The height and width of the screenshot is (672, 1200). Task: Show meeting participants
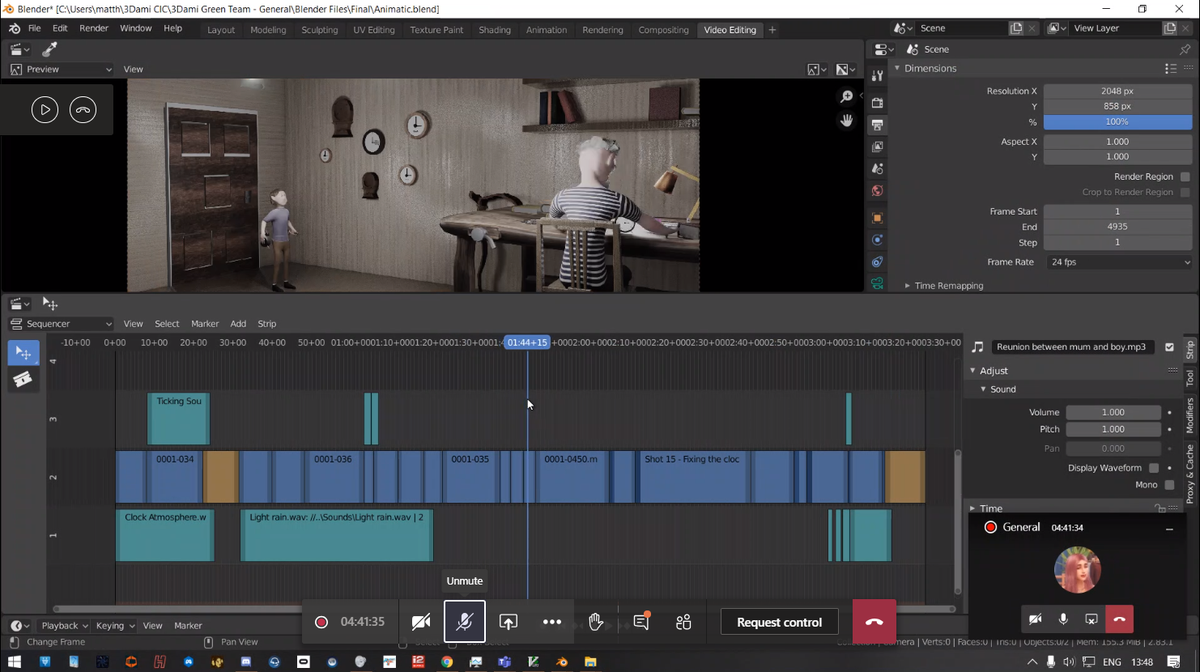pos(684,622)
